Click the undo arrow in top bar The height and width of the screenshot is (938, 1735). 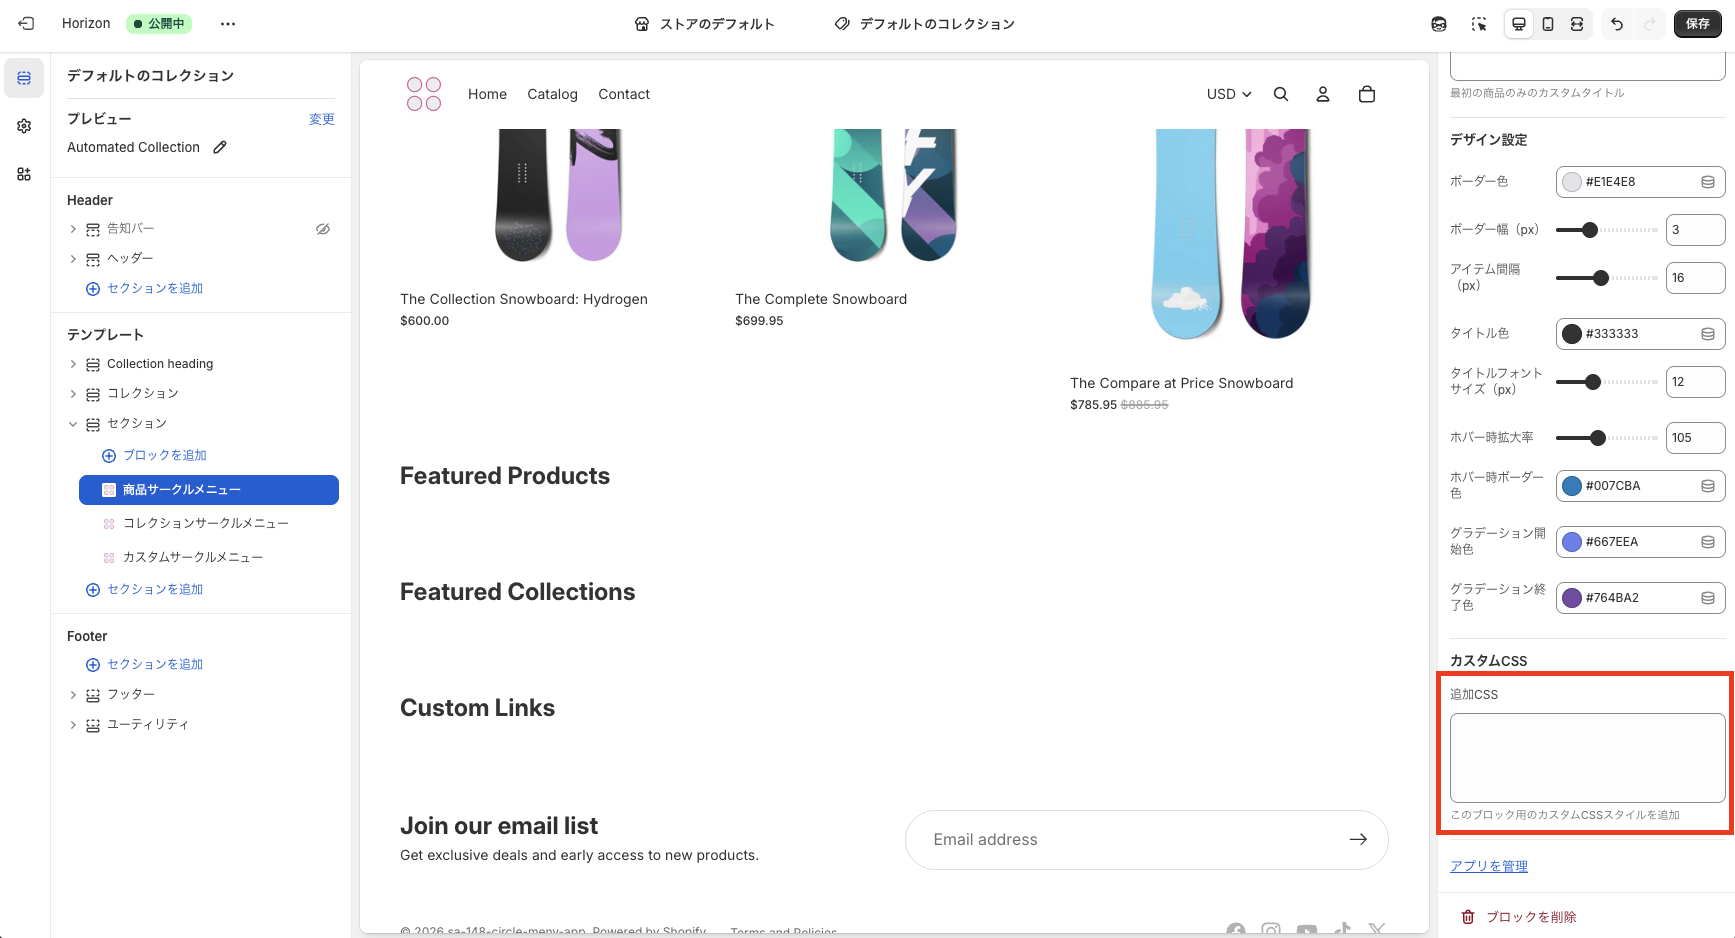(1617, 24)
